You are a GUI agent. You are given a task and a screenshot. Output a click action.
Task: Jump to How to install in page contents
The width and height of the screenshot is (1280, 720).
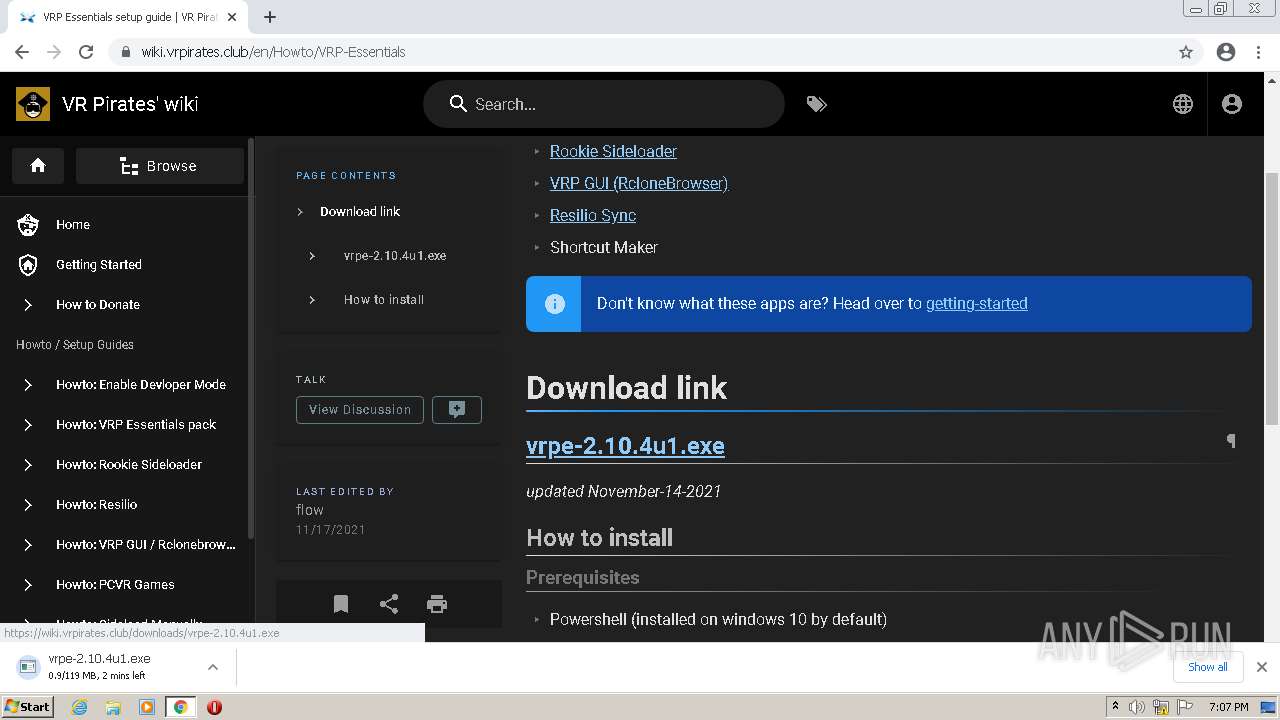tap(384, 300)
